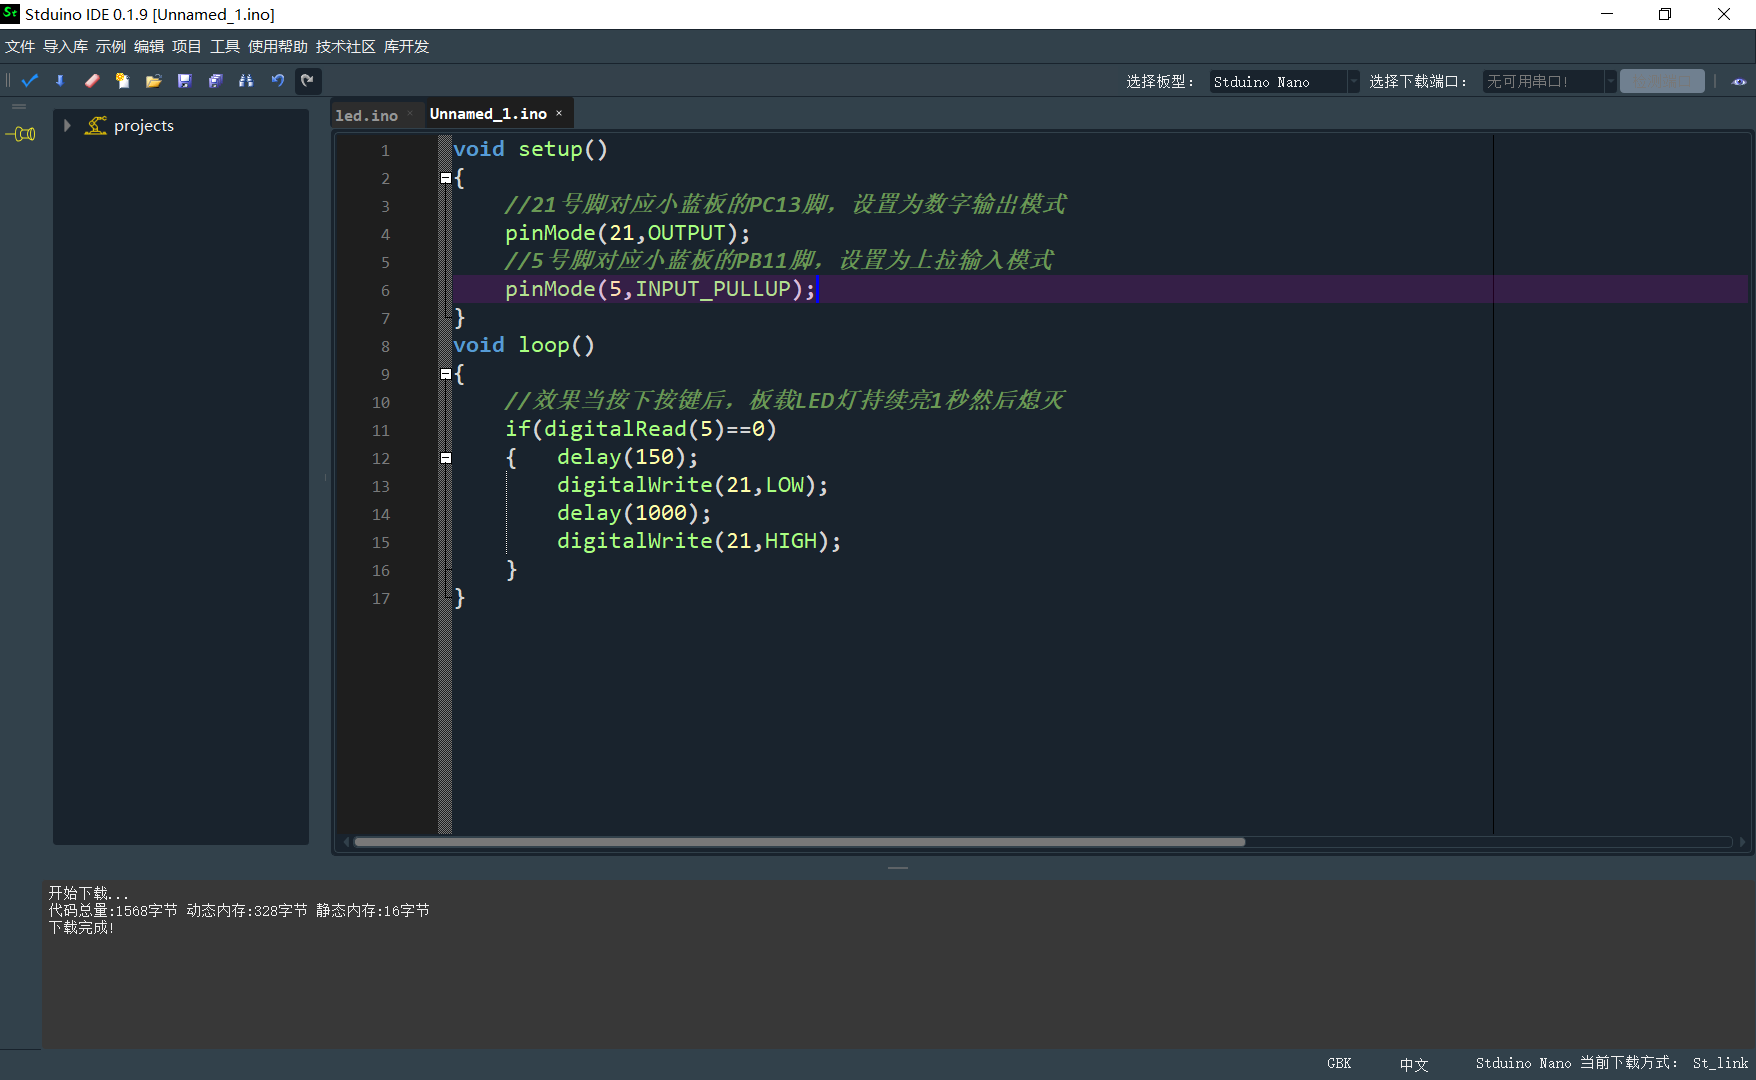Image resolution: width=1756 pixels, height=1080 pixels.
Task: Click the toolbar drag handle grip
Action: coord(8,81)
